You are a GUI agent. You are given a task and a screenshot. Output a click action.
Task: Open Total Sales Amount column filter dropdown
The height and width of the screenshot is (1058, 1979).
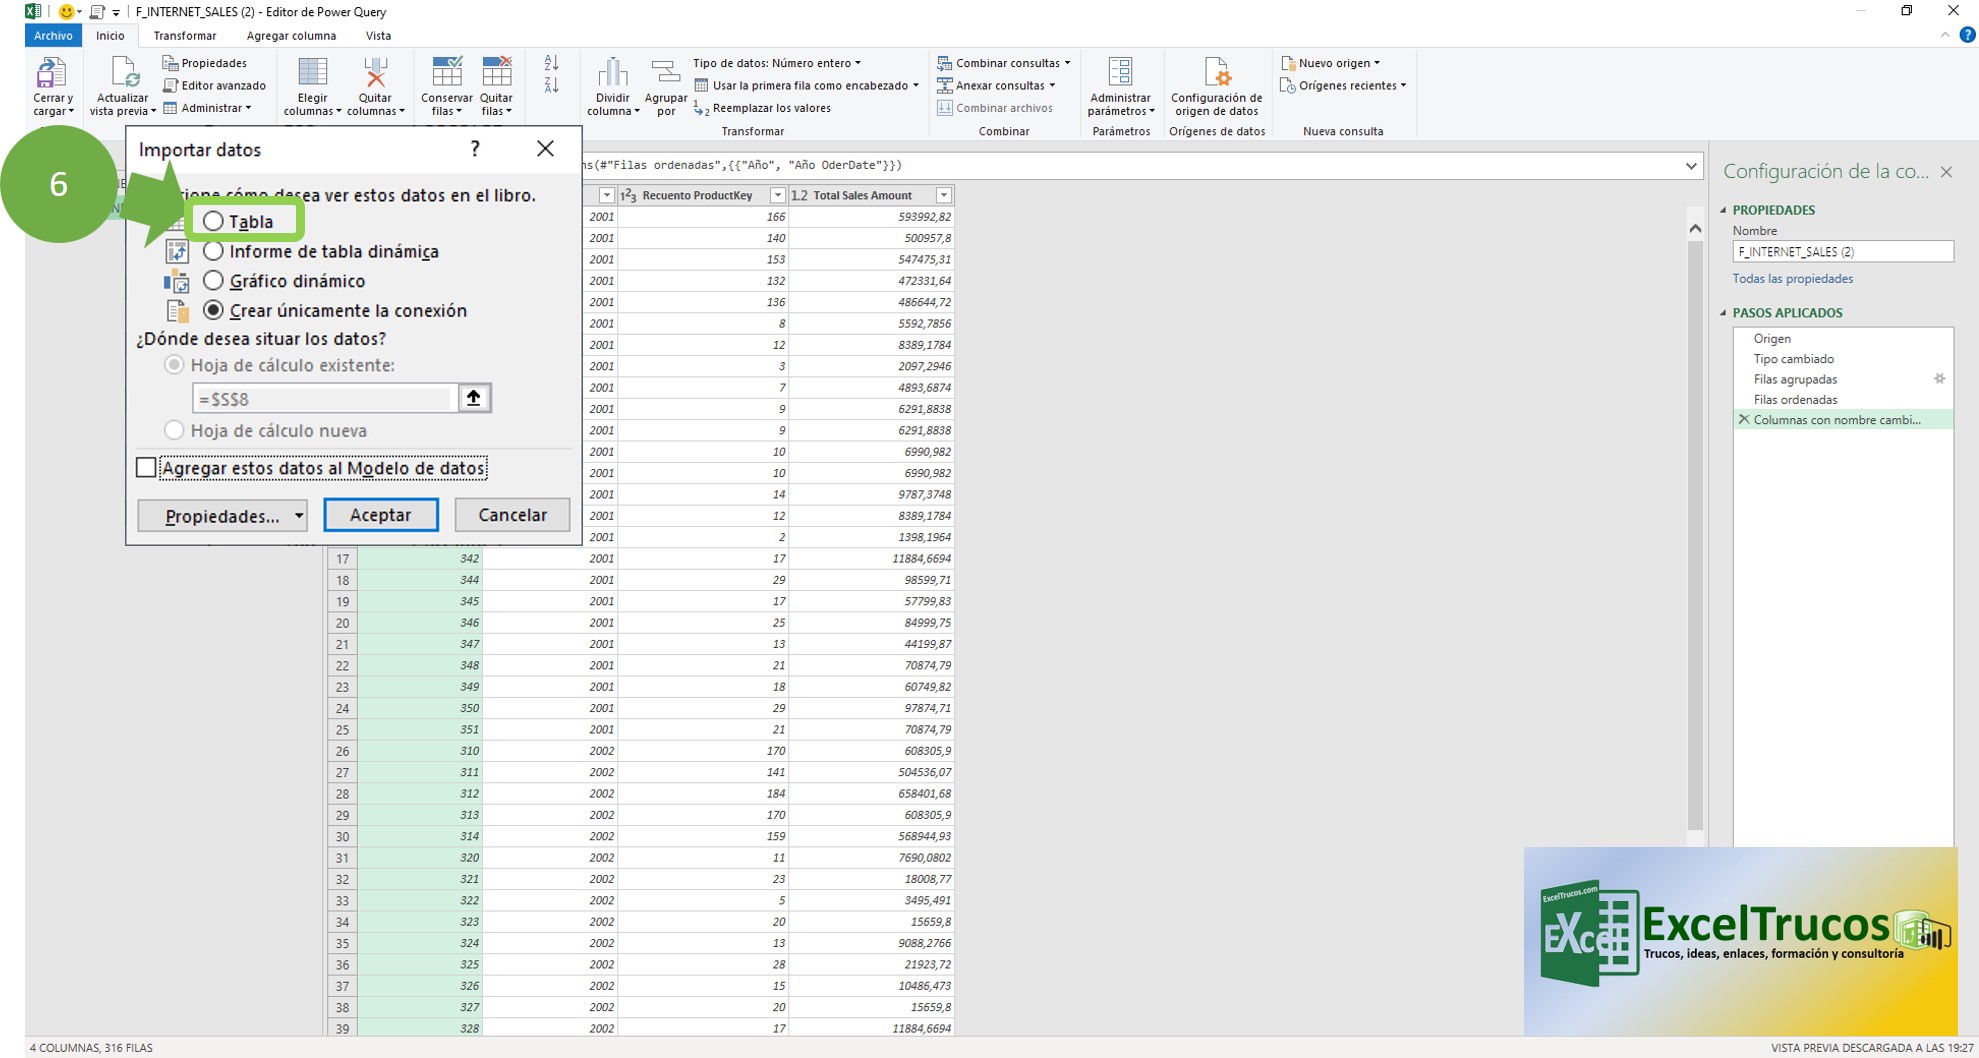(x=943, y=195)
